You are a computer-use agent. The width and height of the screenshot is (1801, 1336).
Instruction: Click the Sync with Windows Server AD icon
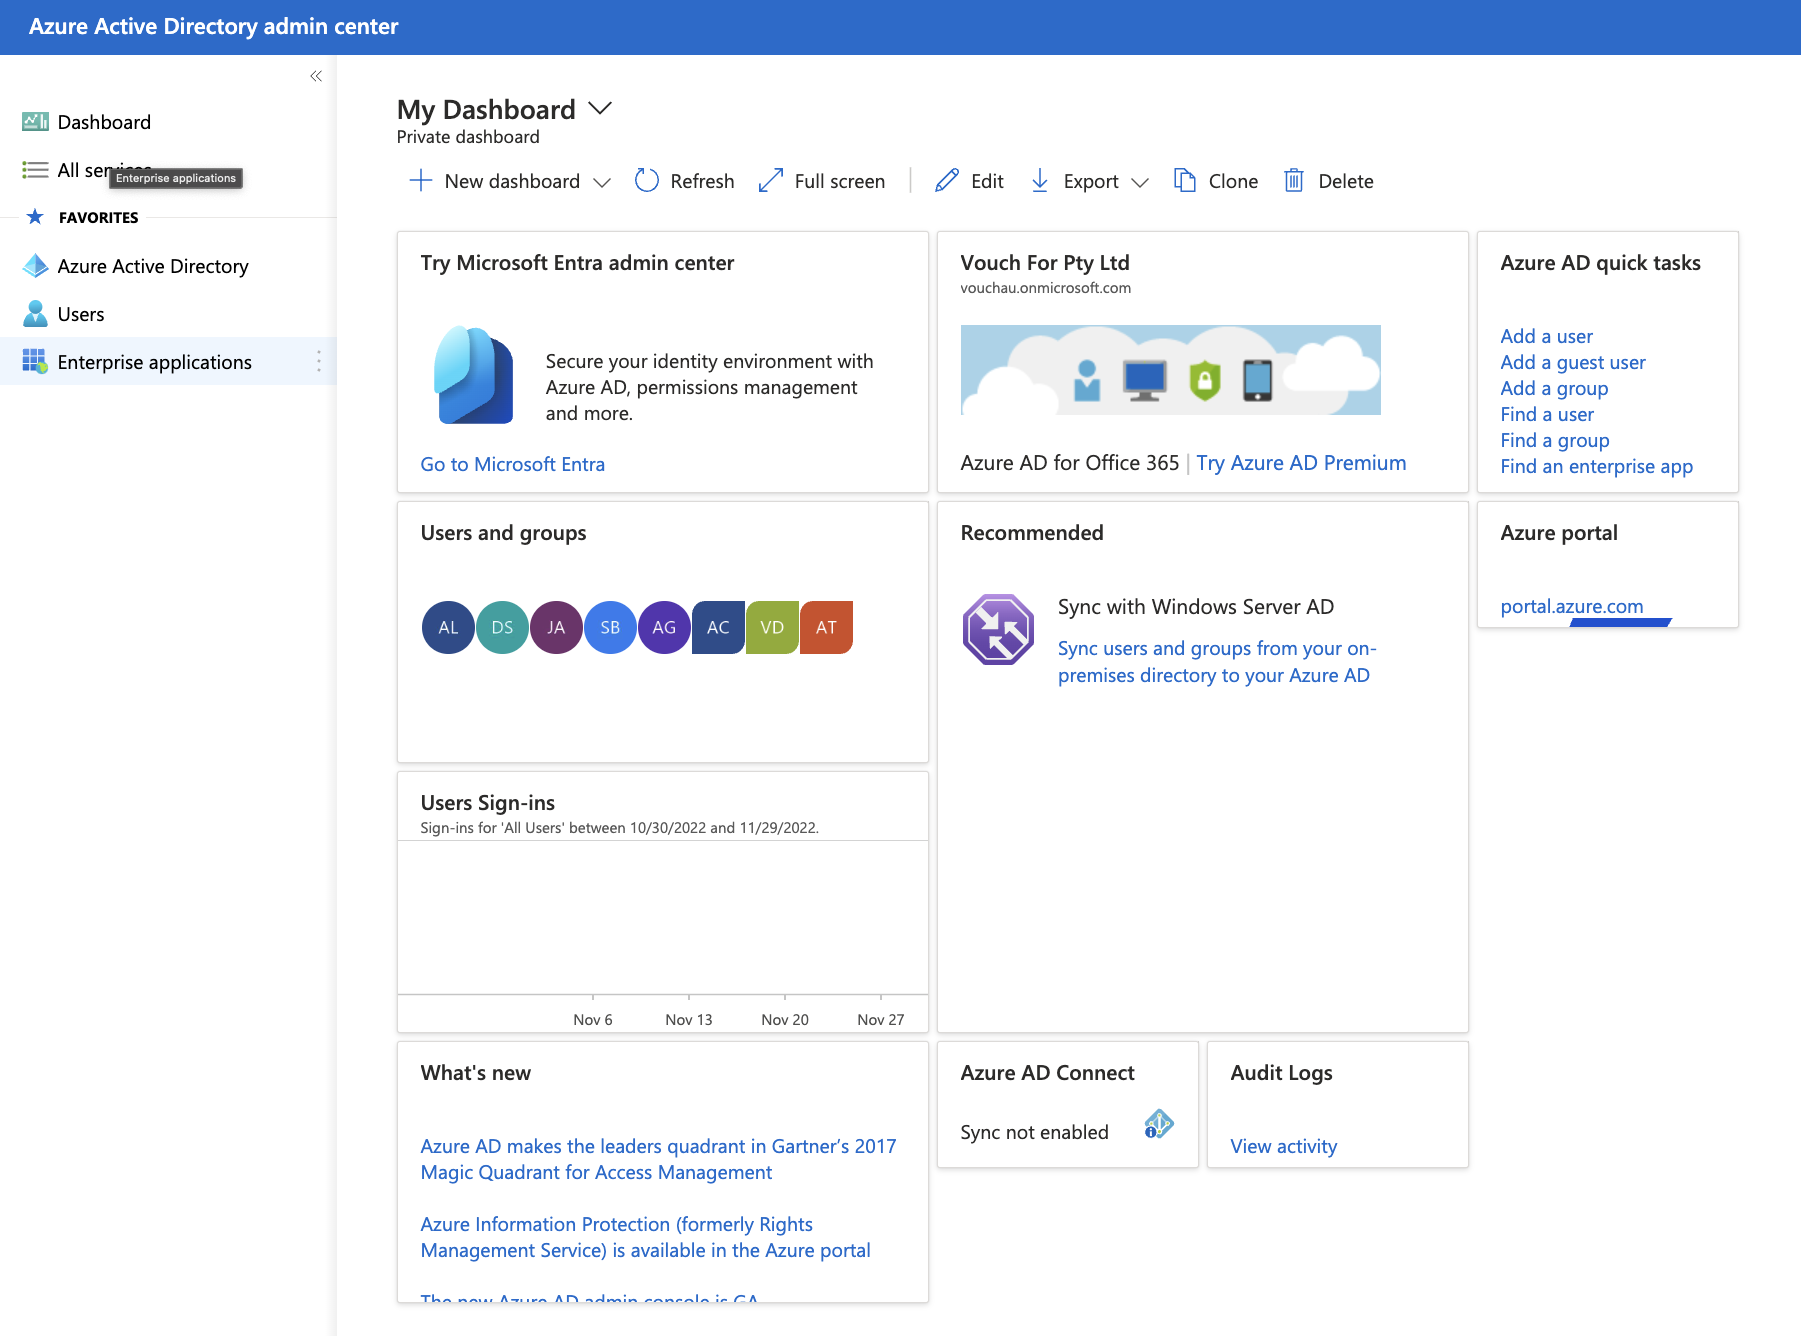click(x=998, y=629)
